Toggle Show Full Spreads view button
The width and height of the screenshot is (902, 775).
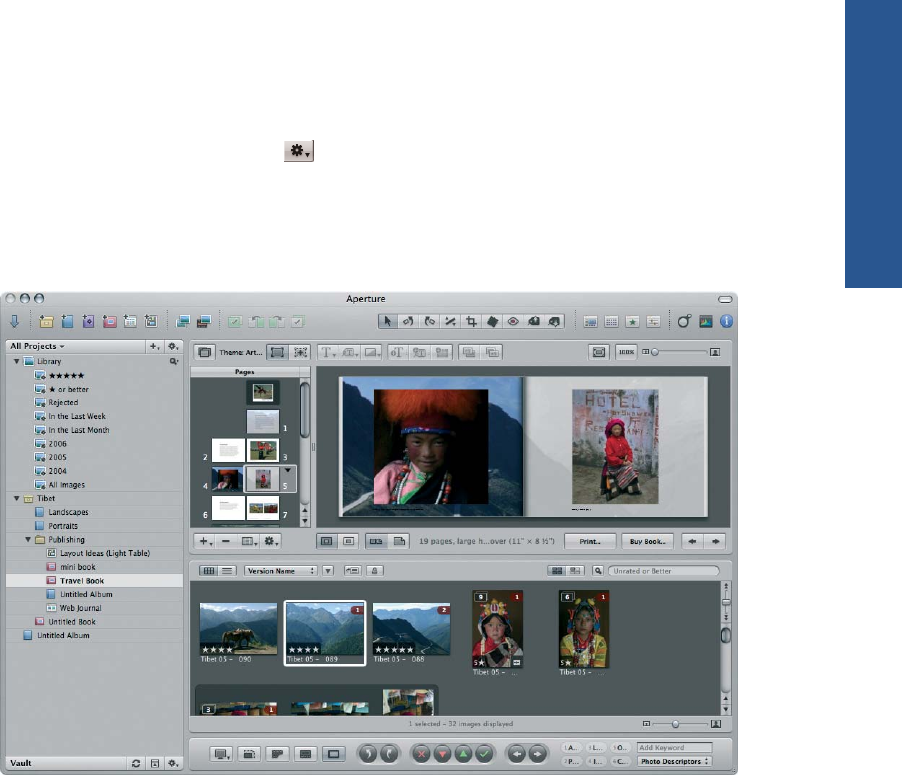(x=376, y=541)
